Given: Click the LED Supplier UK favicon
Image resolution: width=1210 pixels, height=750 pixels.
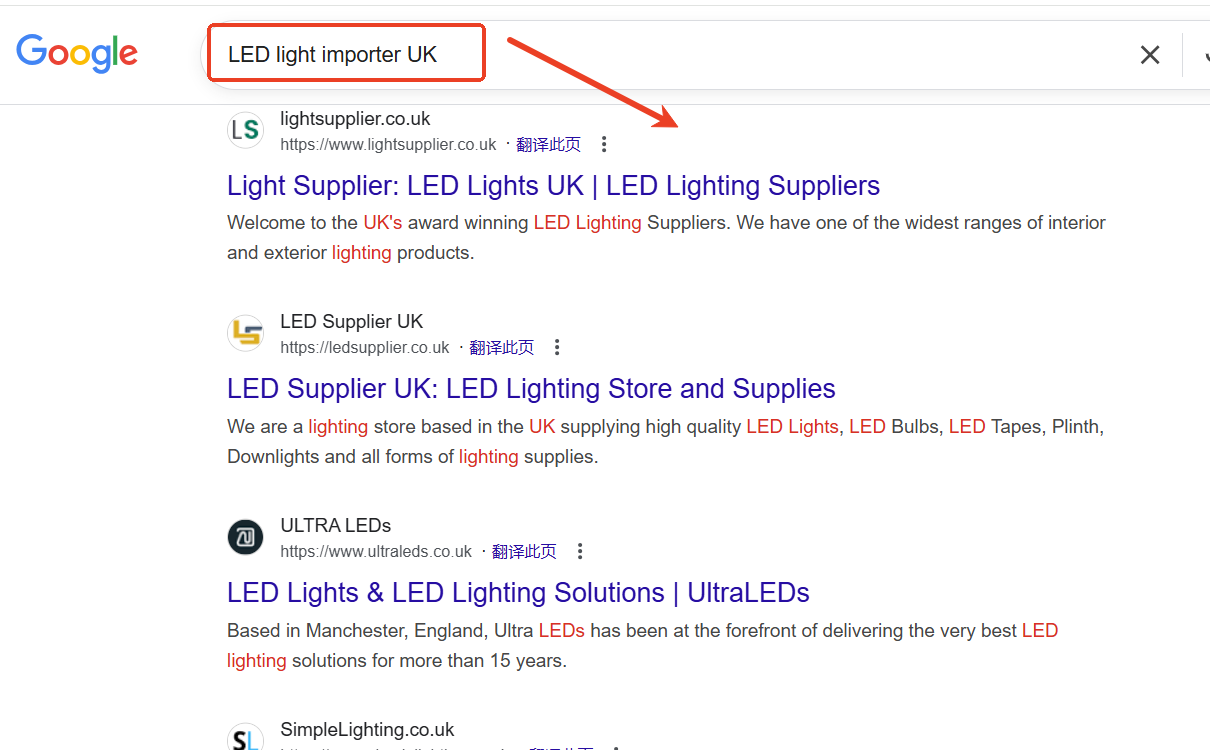Looking at the screenshot, I should click(x=245, y=333).
